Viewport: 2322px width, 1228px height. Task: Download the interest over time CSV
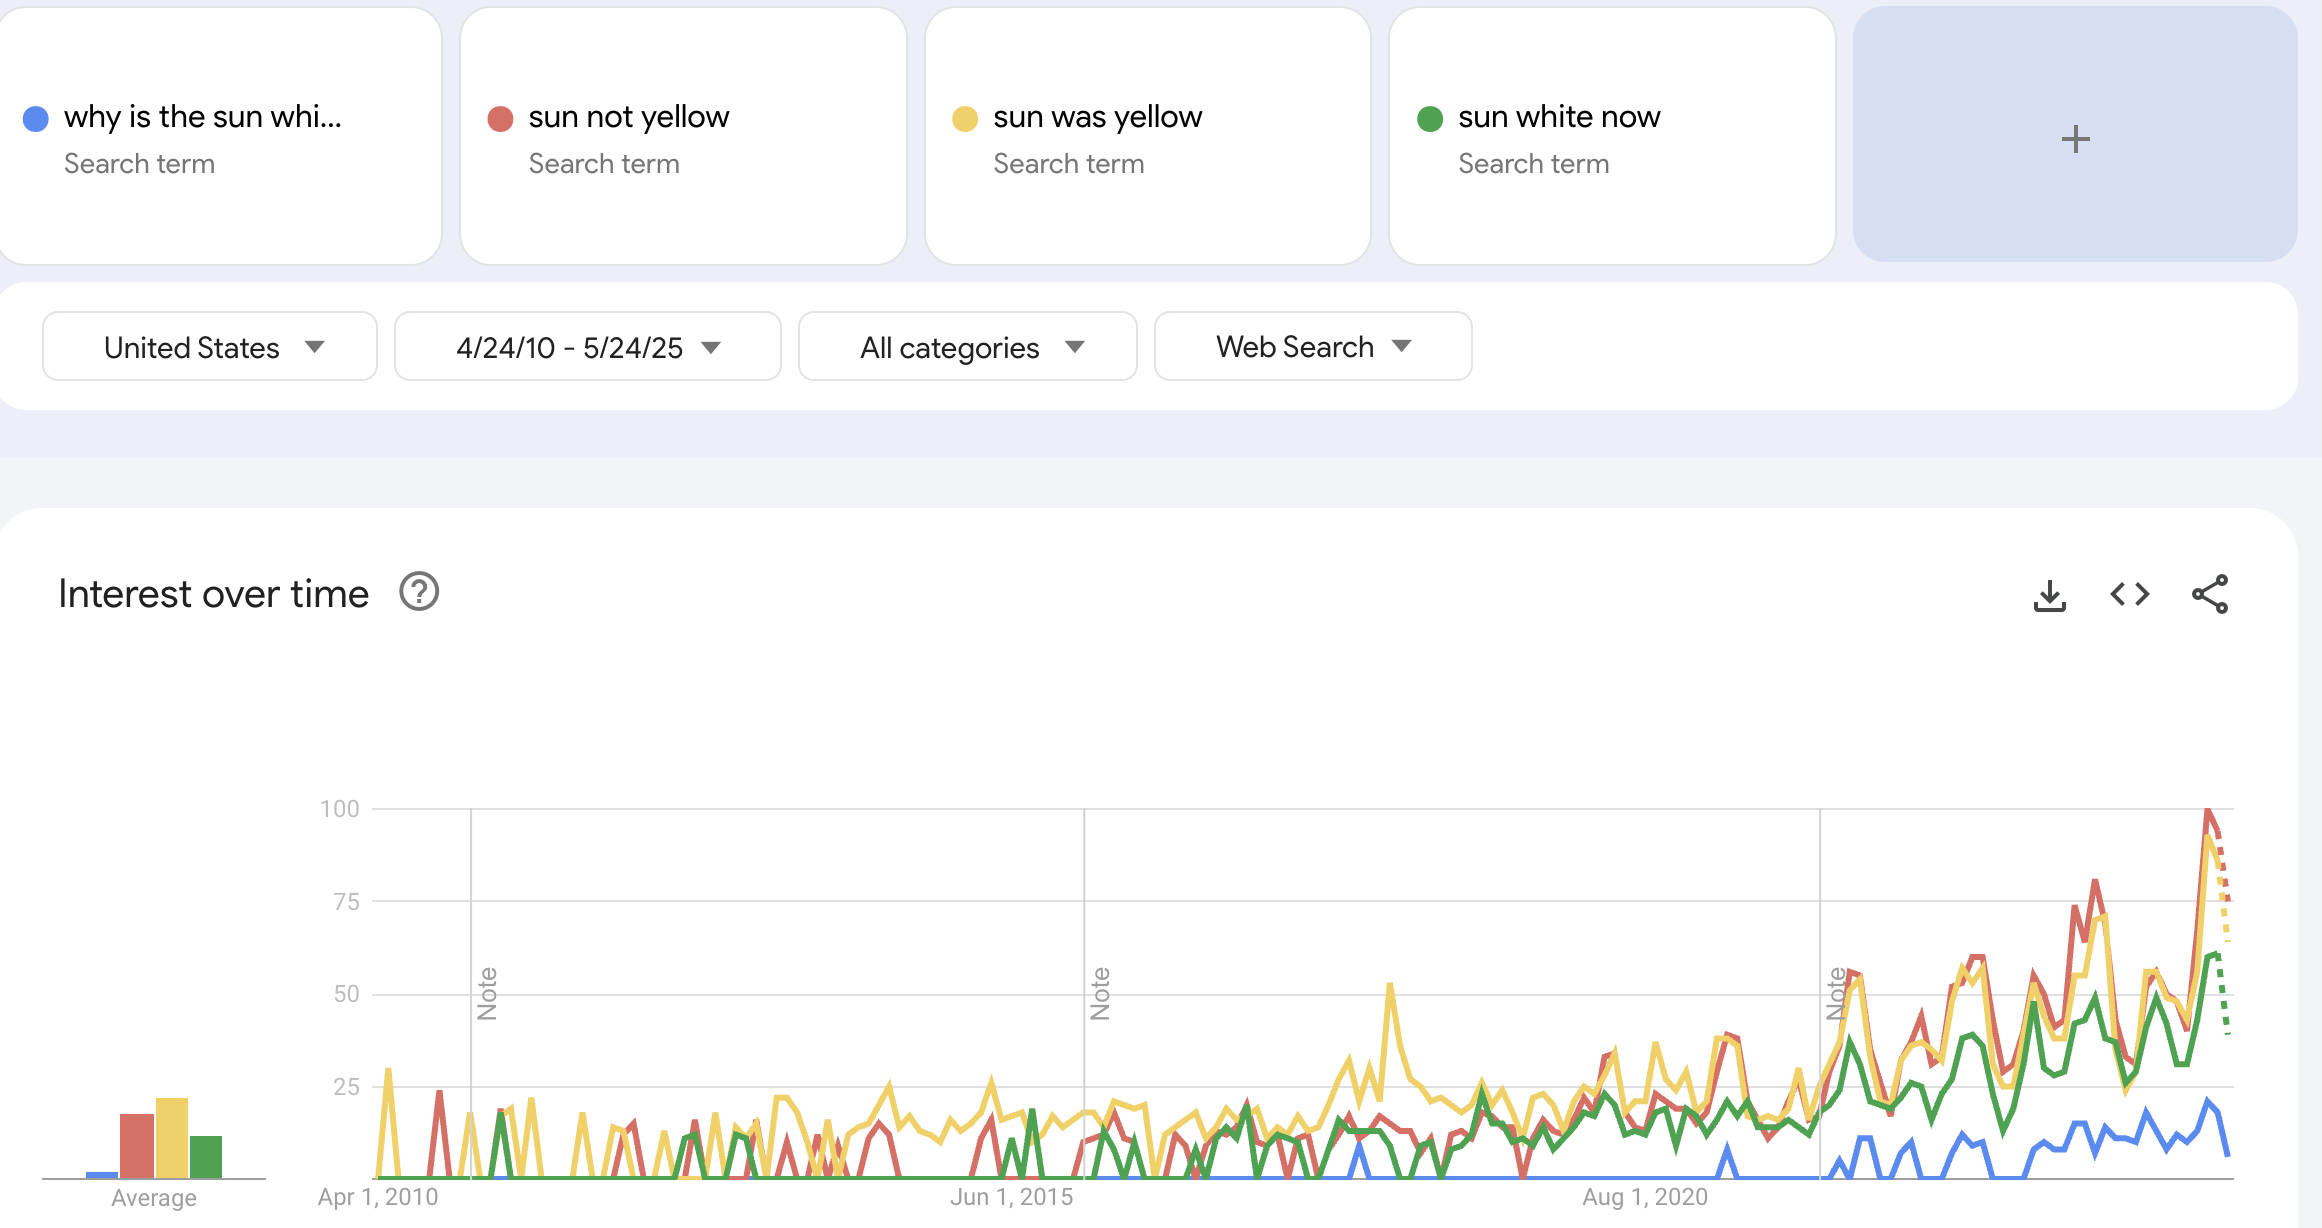click(x=2049, y=595)
